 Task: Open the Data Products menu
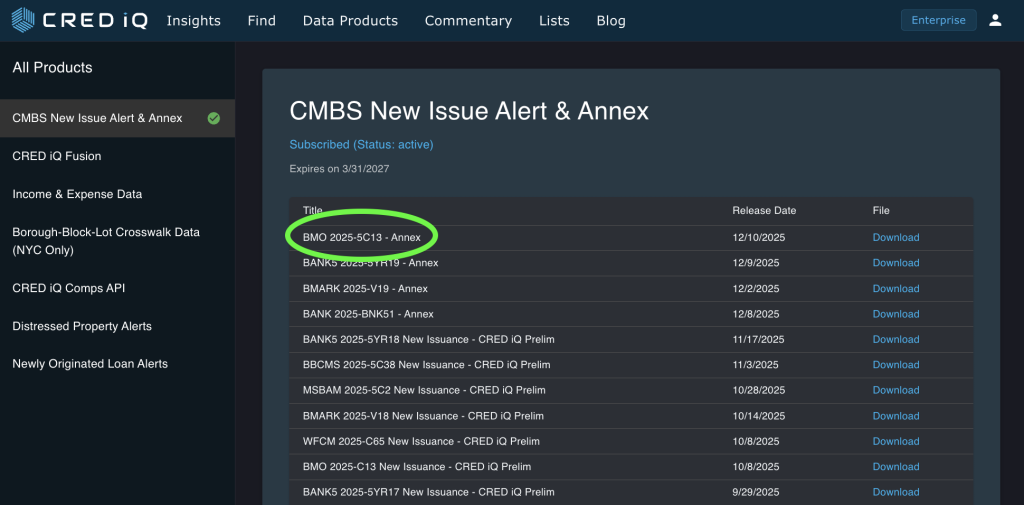coord(350,21)
